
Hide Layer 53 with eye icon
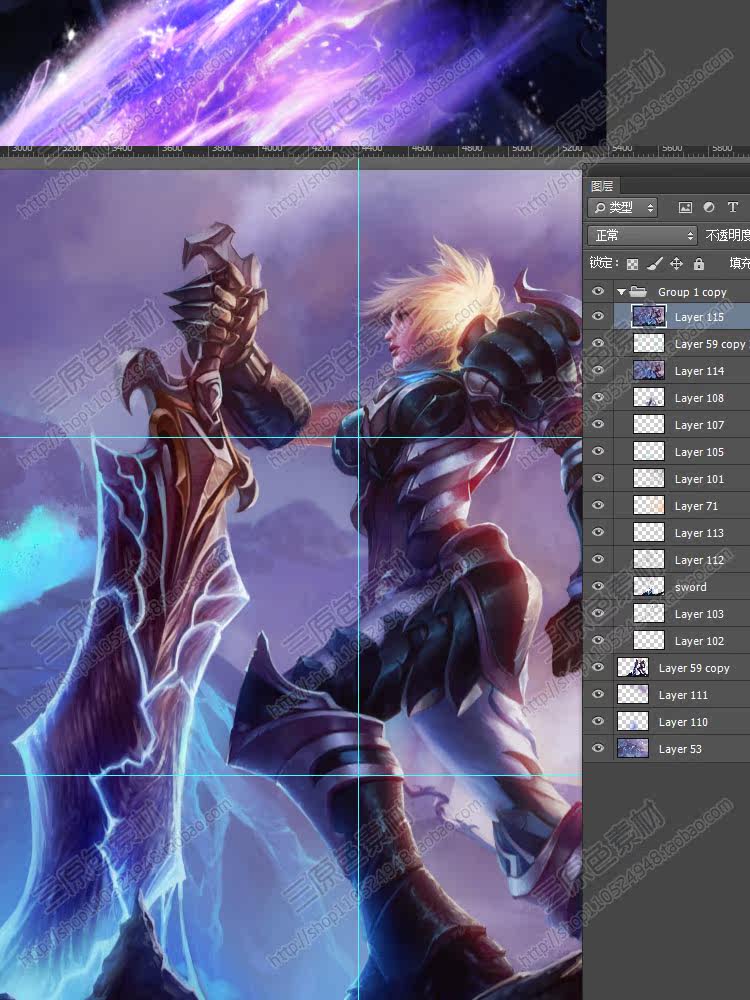(x=598, y=748)
